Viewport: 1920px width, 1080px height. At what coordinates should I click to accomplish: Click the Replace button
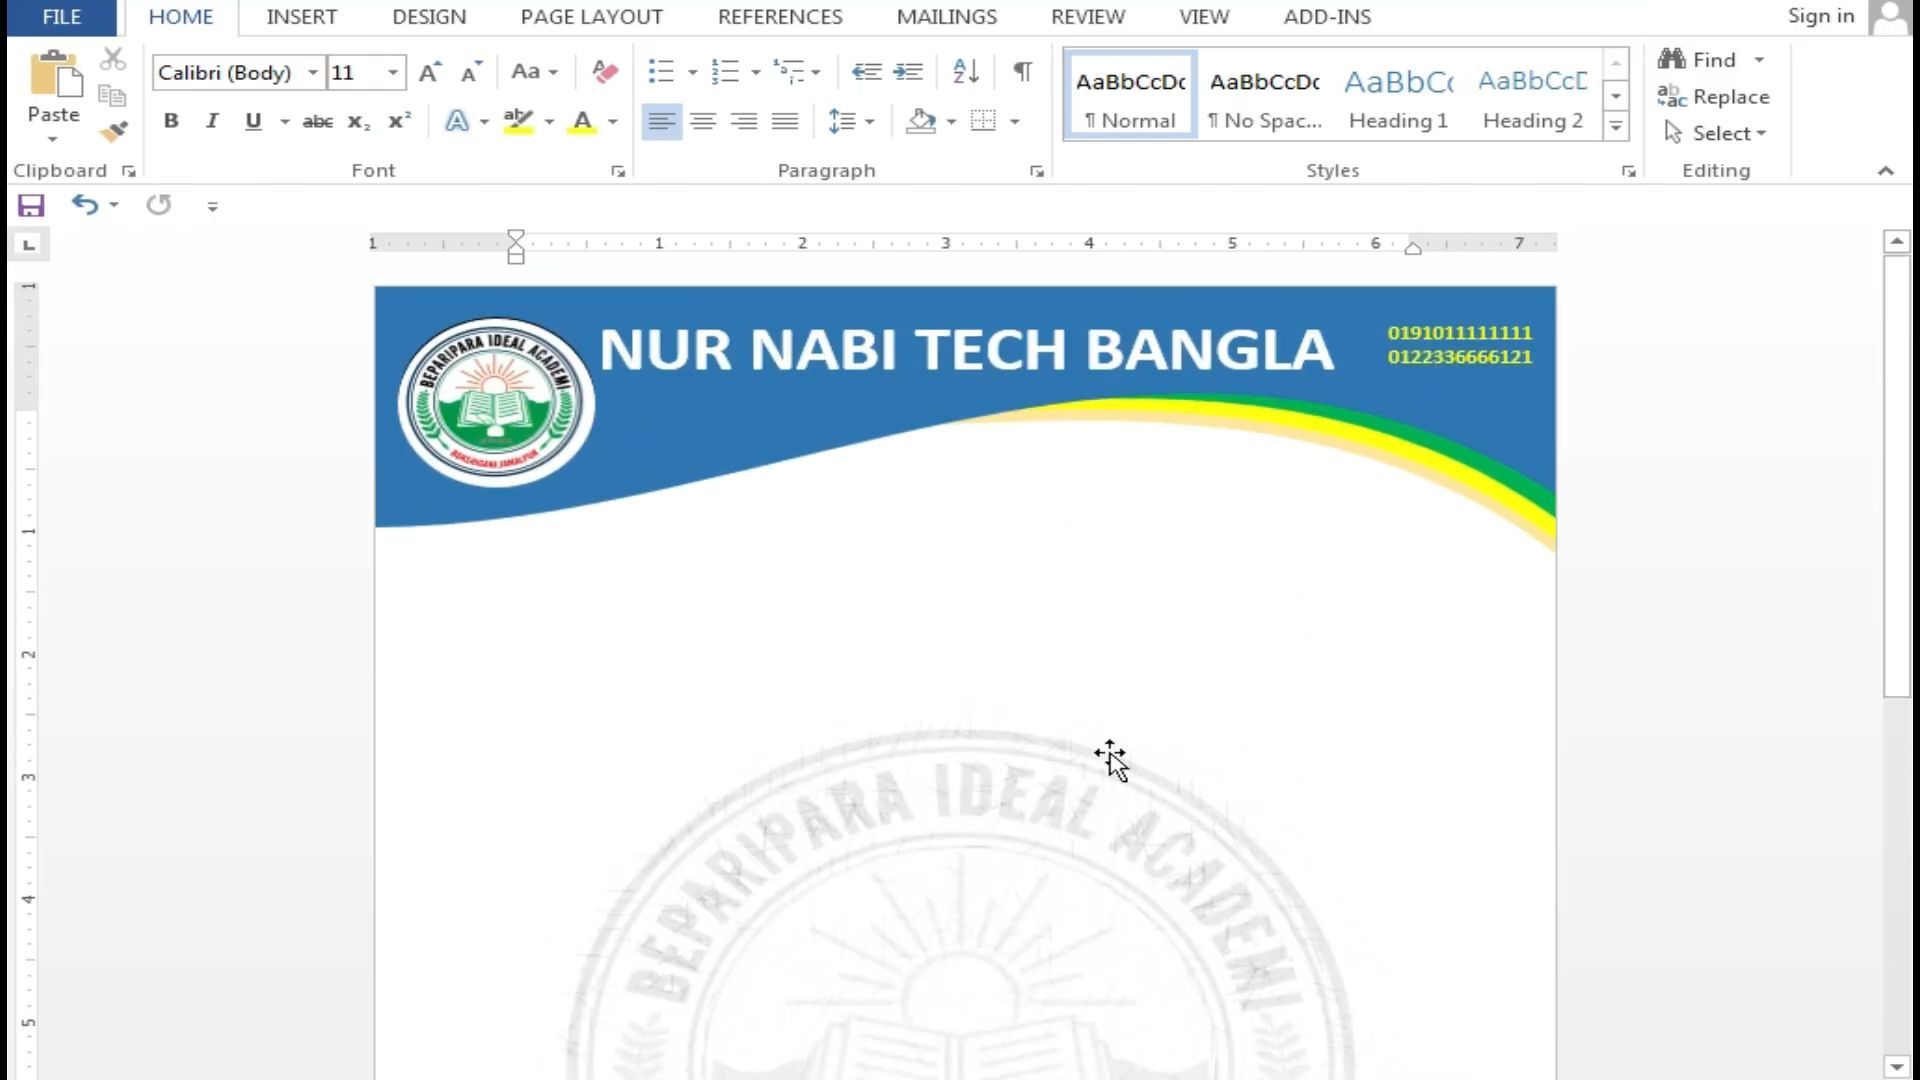click(x=1713, y=96)
